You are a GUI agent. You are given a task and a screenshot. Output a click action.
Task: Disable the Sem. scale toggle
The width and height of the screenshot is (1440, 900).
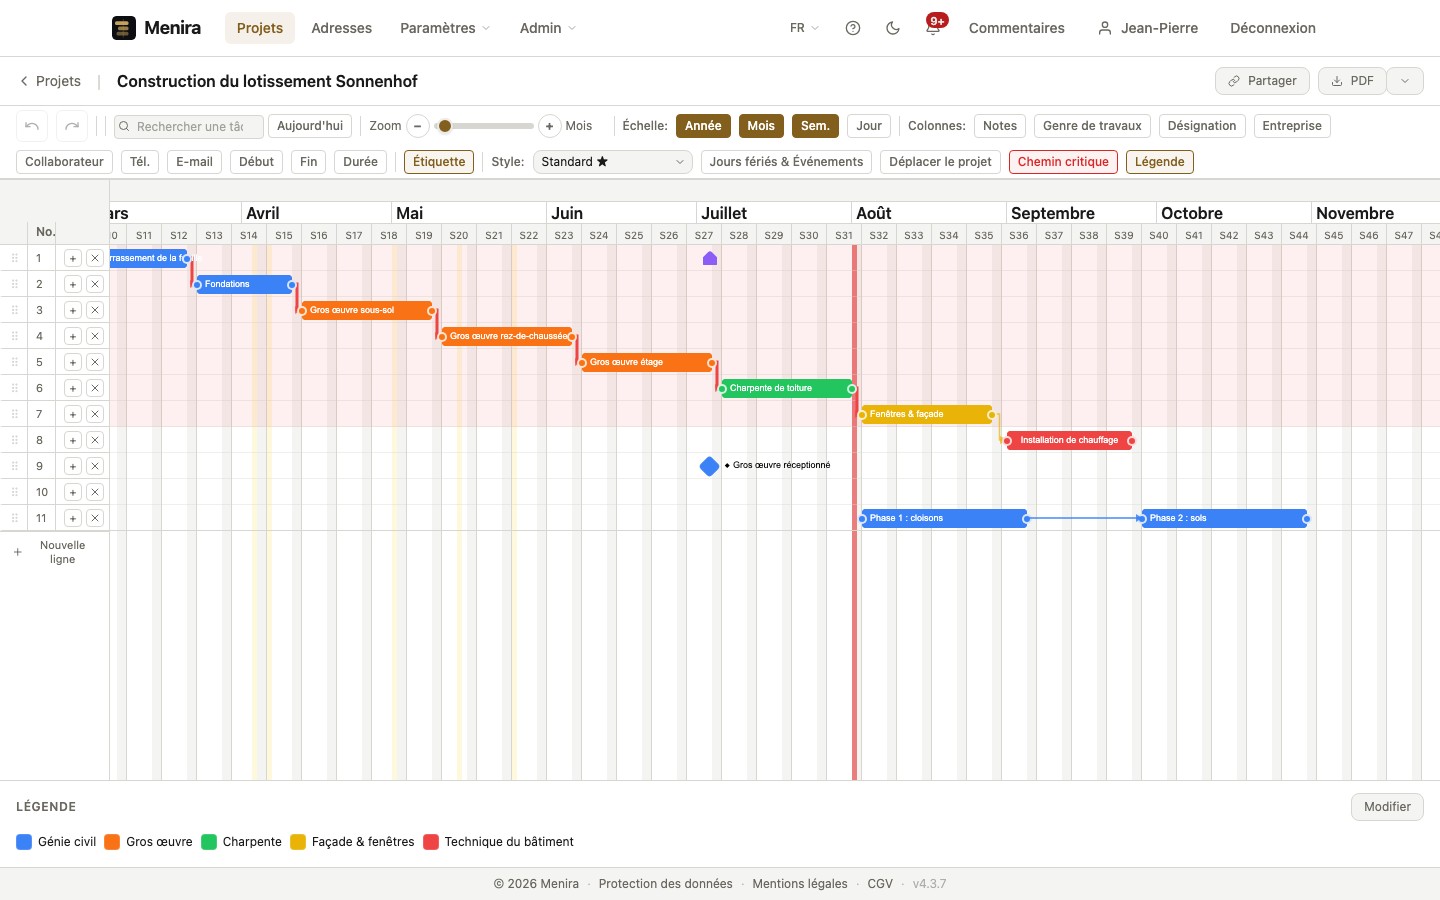(x=815, y=126)
